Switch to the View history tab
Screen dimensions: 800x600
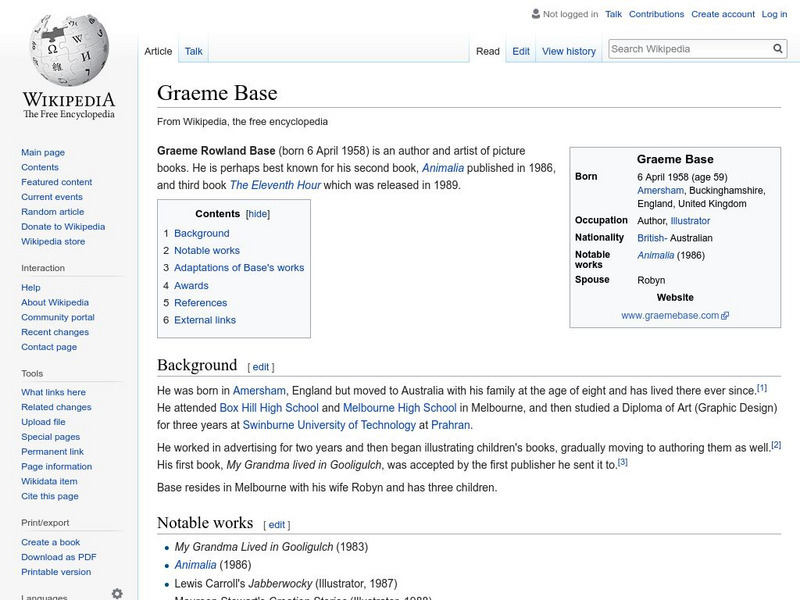[569, 51]
